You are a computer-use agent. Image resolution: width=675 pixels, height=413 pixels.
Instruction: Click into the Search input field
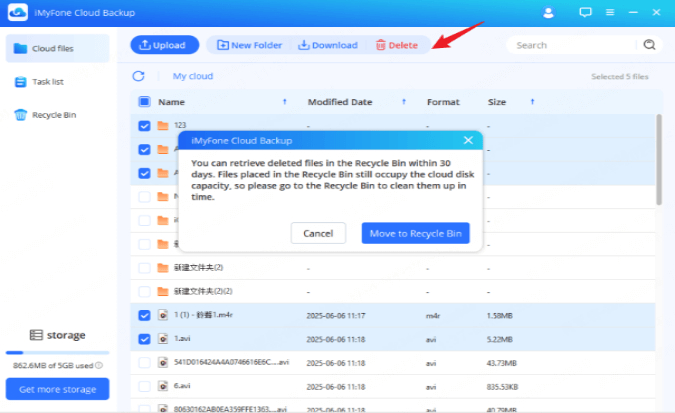tap(575, 45)
